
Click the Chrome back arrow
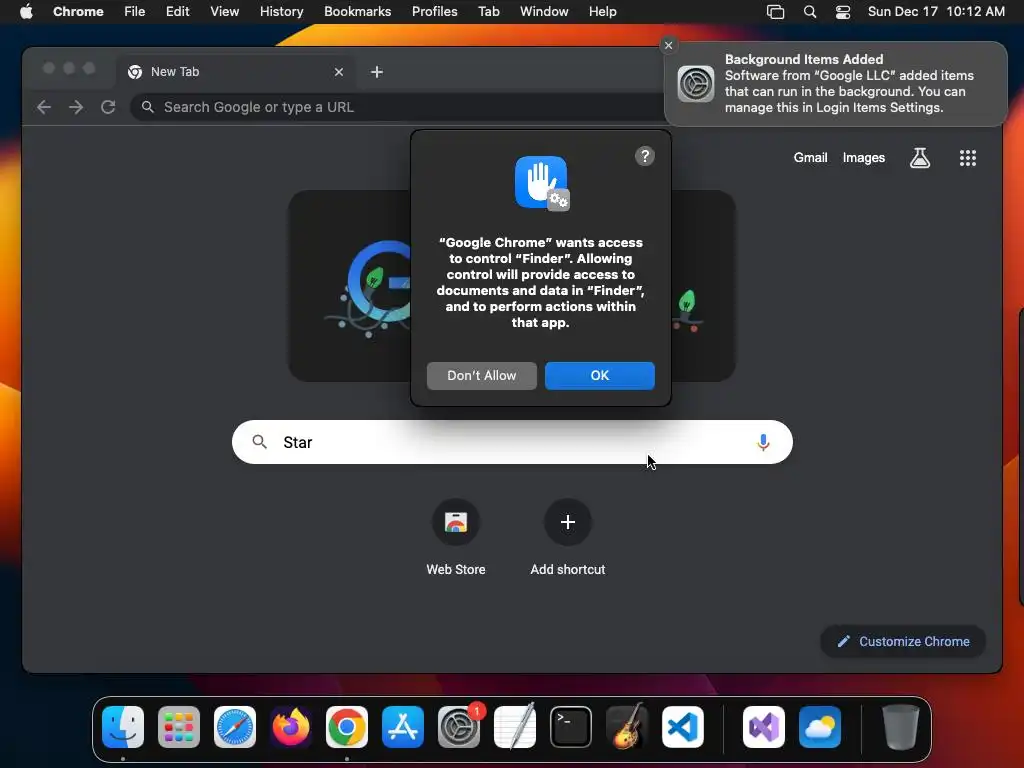point(44,107)
